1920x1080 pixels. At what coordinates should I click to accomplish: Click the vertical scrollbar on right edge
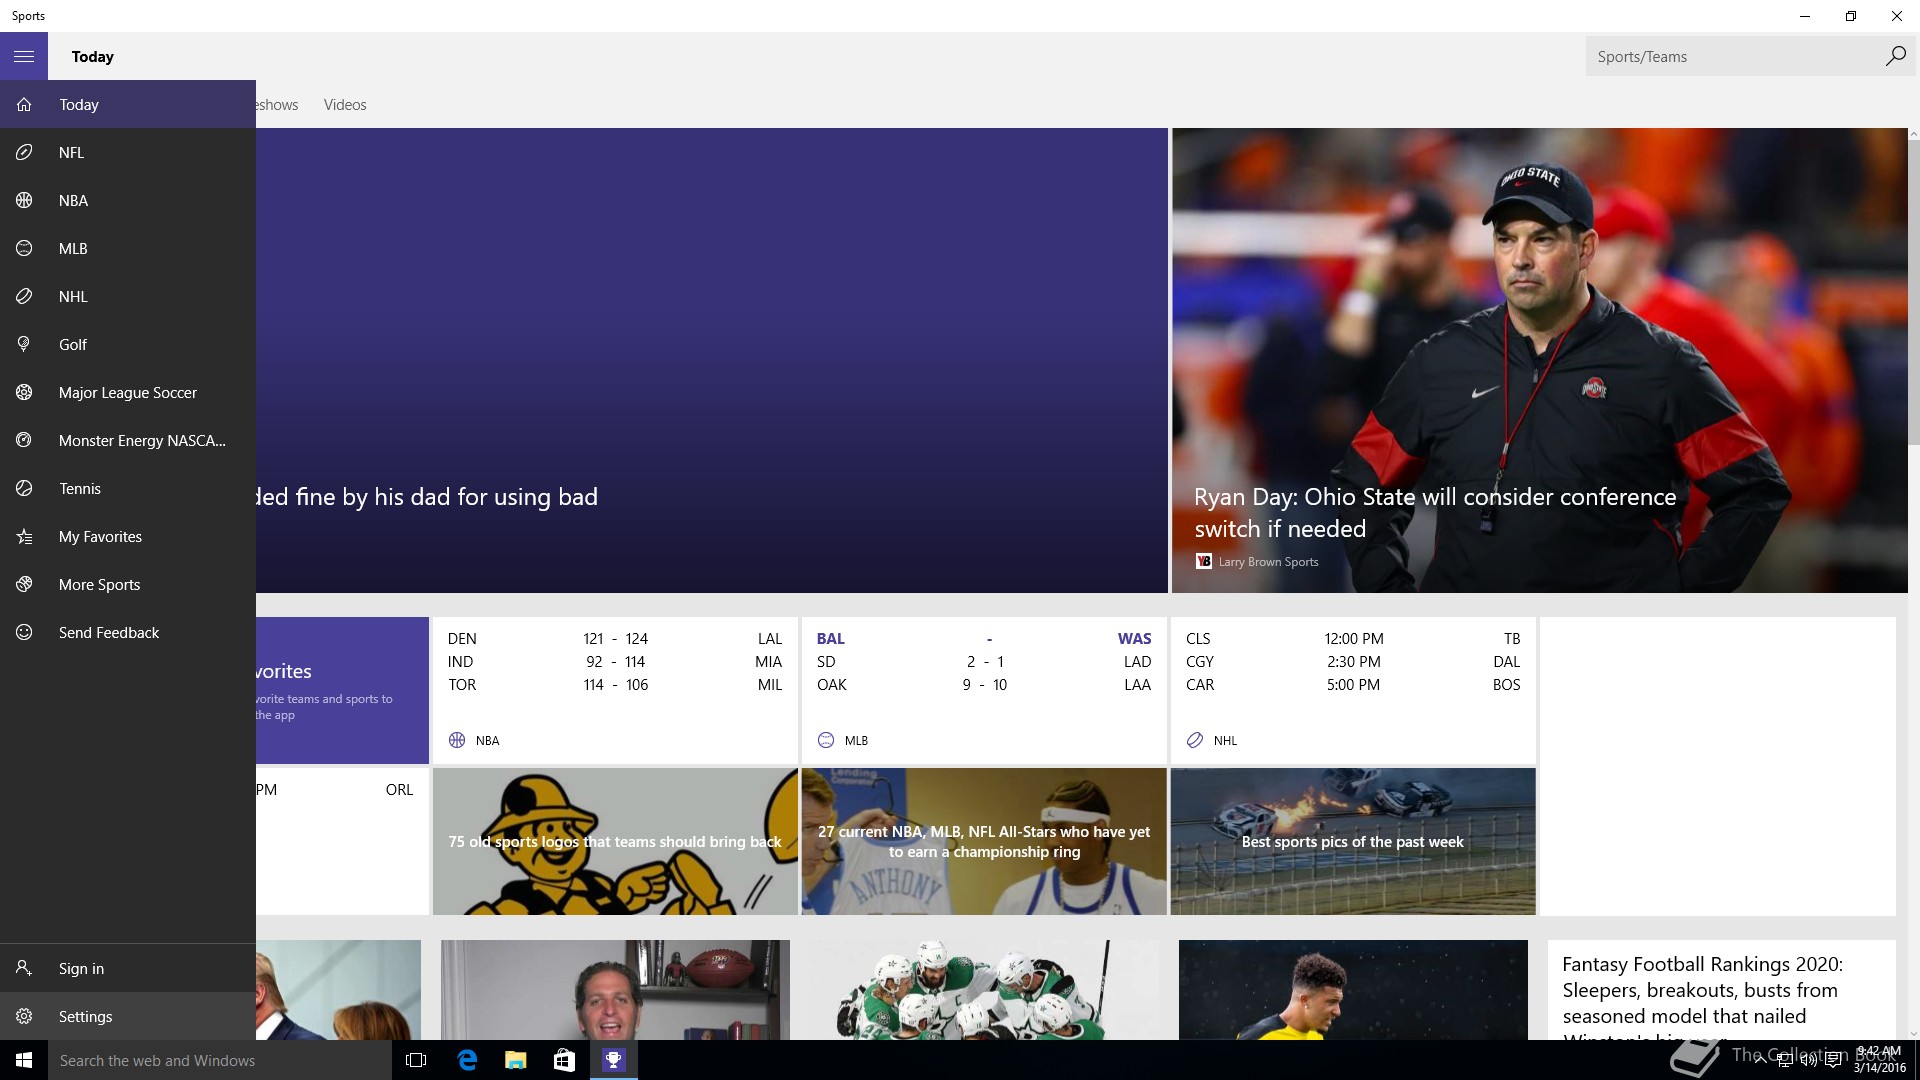point(1914,290)
